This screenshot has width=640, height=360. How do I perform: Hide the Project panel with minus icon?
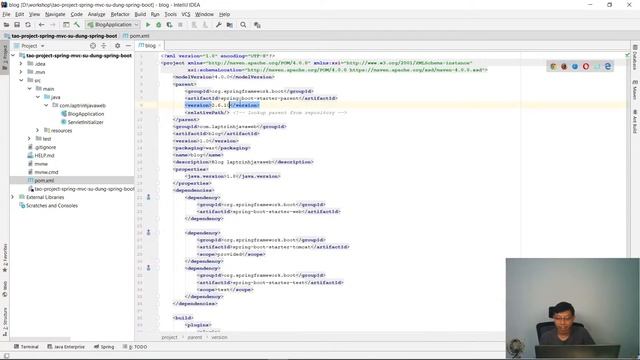(128, 46)
